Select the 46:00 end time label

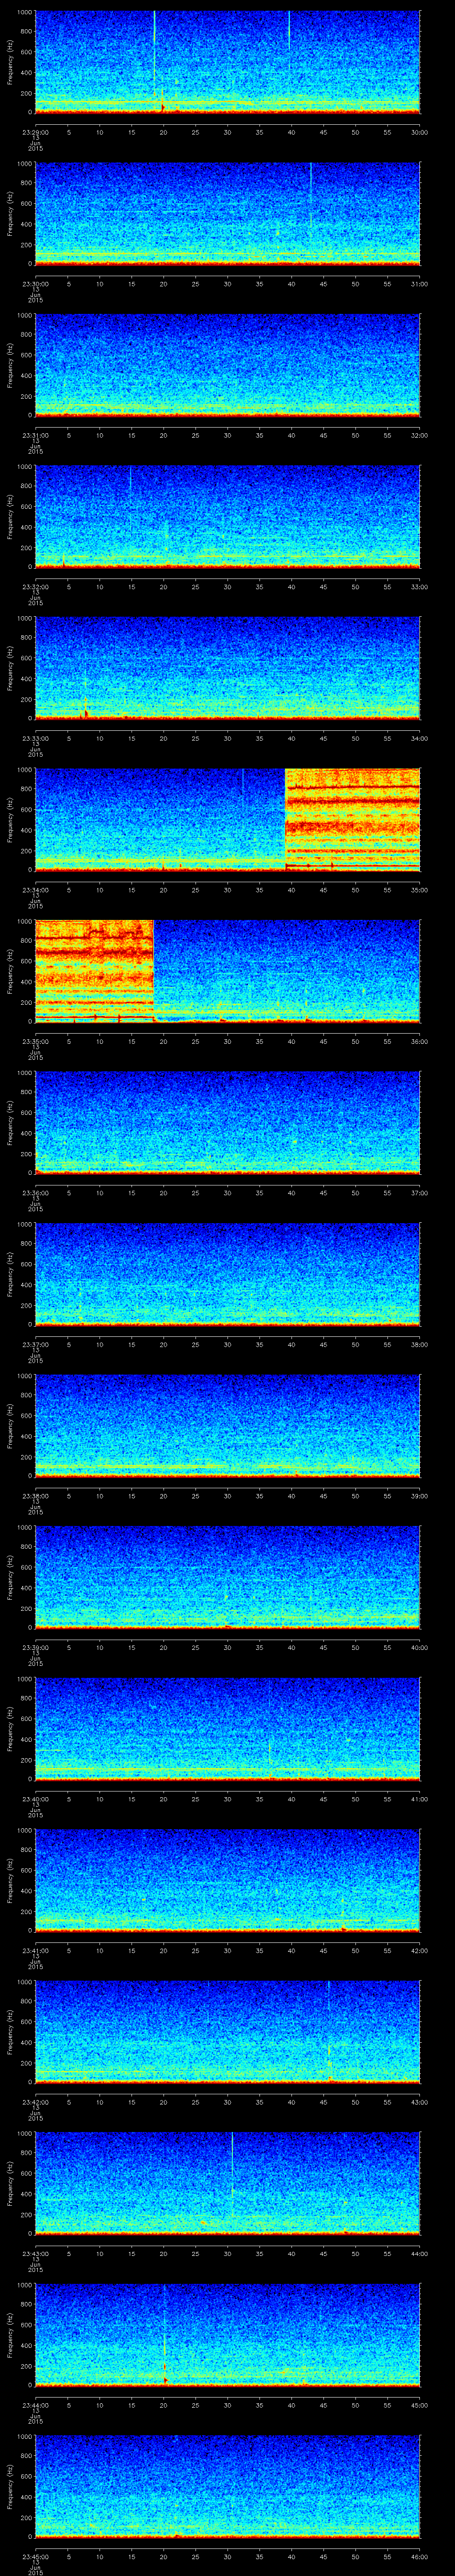pyautogui.click(x=419, y=2556)
